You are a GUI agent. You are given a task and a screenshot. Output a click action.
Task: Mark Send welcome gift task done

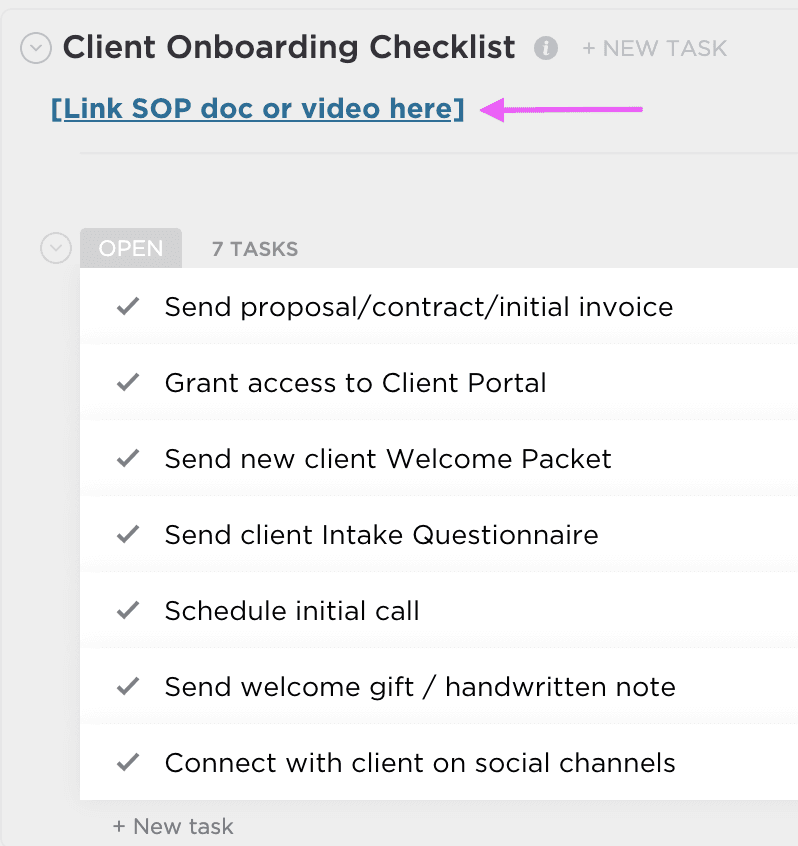pyautogui.click(x=127, y=686)
